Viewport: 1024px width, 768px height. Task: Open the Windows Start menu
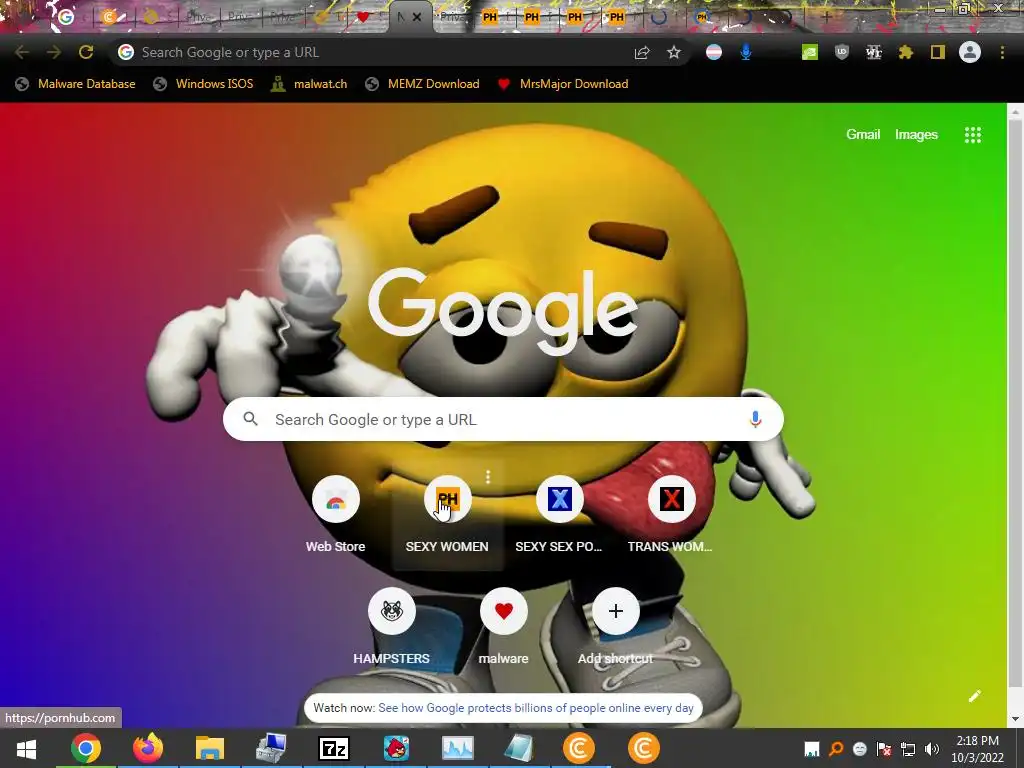(x=26, y=748)
